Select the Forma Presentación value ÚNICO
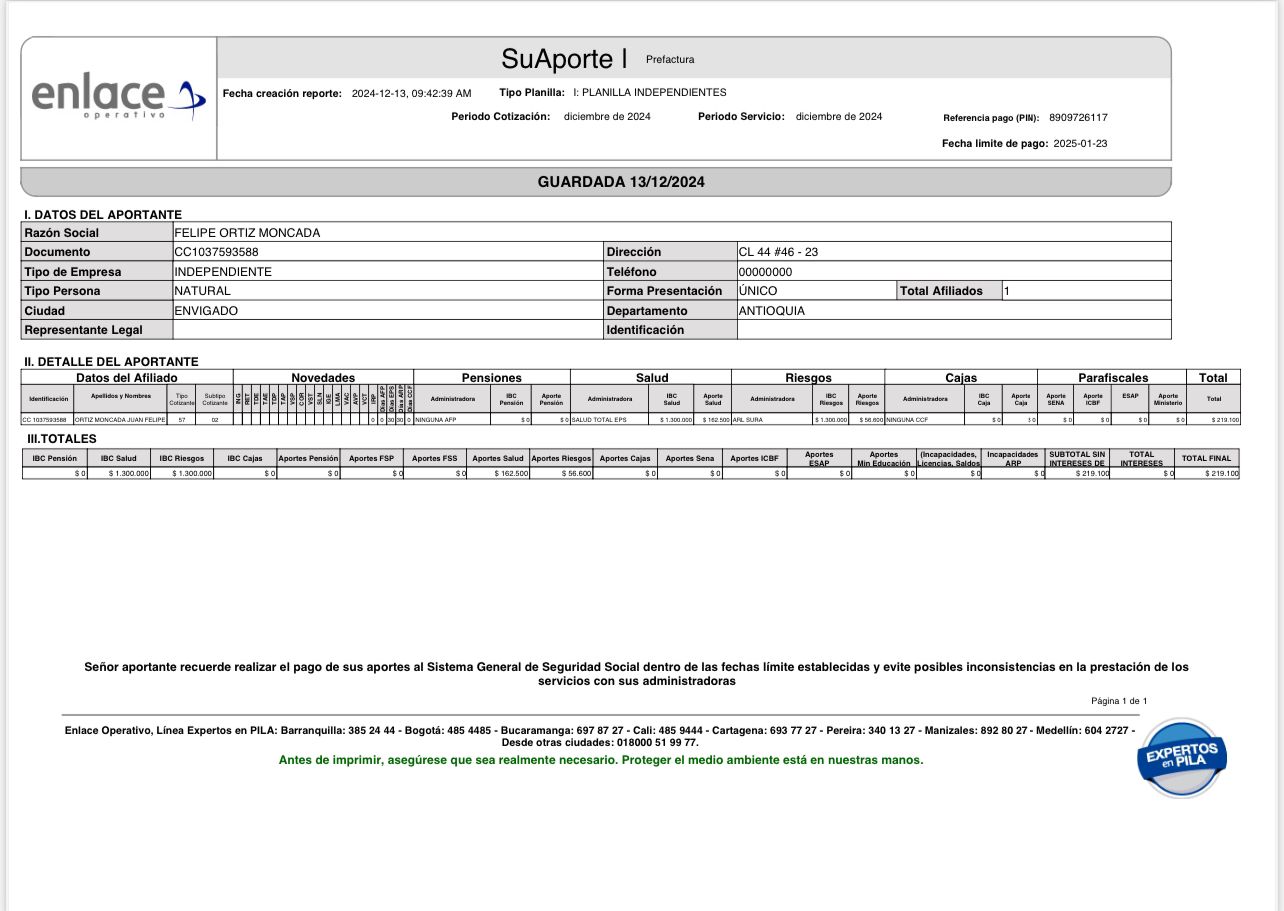This screenshot has height=911, width=1284. click(x=758, y=291)
